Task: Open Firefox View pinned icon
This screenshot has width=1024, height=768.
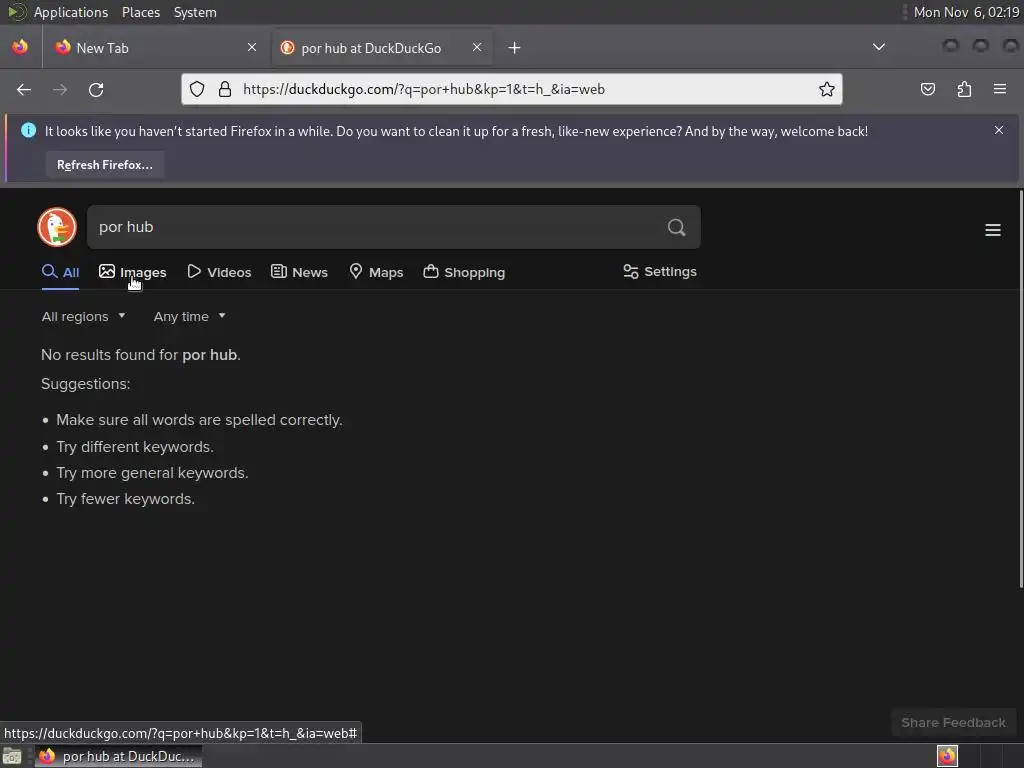Action: tap(20, 48)
